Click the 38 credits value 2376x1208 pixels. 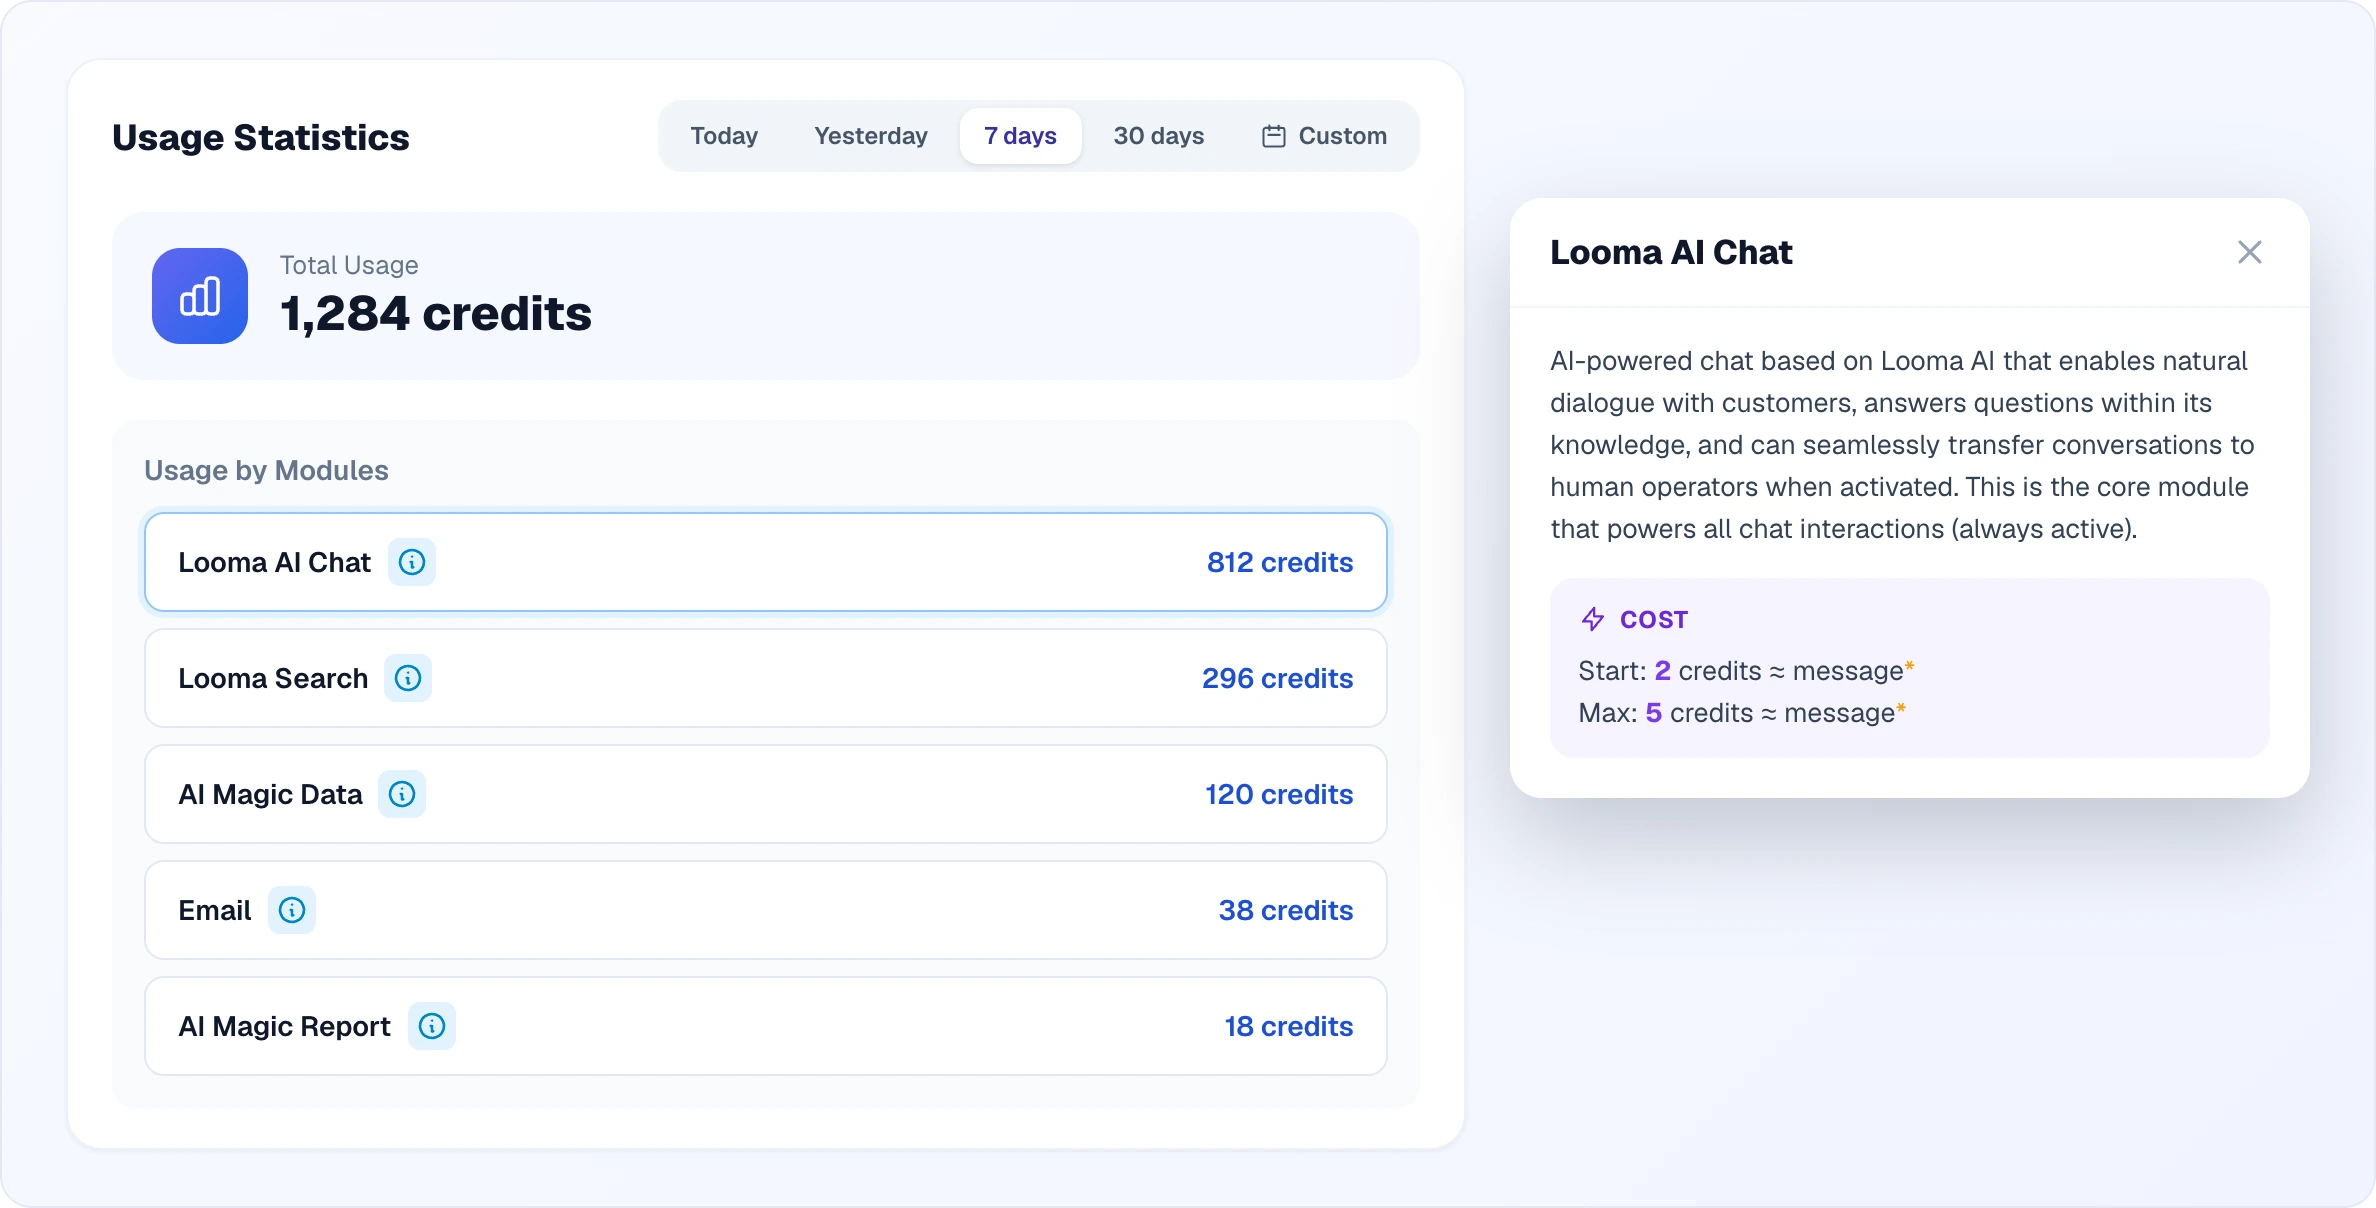tap(1286, 910)
